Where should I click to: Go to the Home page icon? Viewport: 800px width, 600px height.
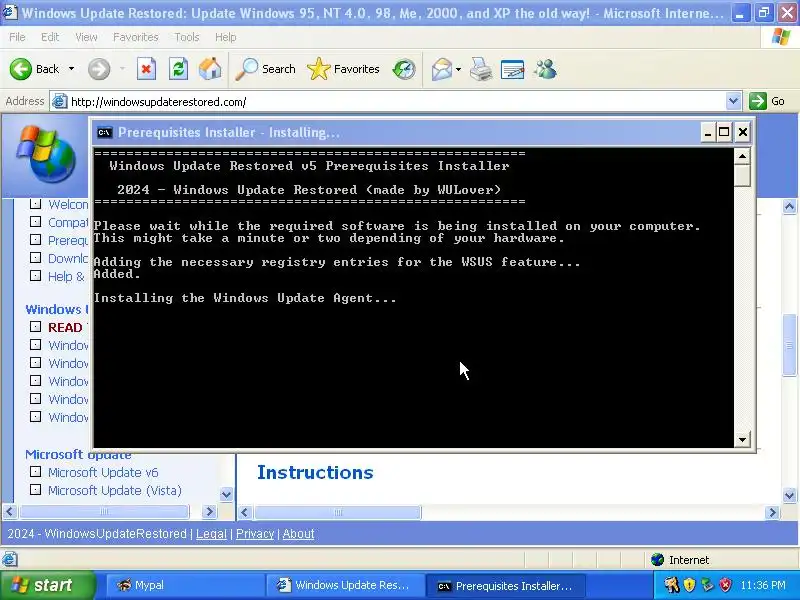[210, 69]
